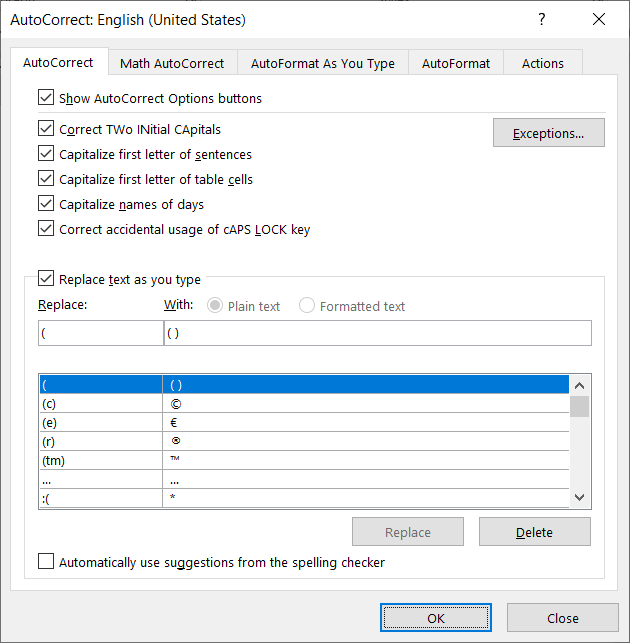Delete the selected AutoCorrect entry
Image resolution: width=630 pixels, height=643 pixels.
[x=534, y=532]
